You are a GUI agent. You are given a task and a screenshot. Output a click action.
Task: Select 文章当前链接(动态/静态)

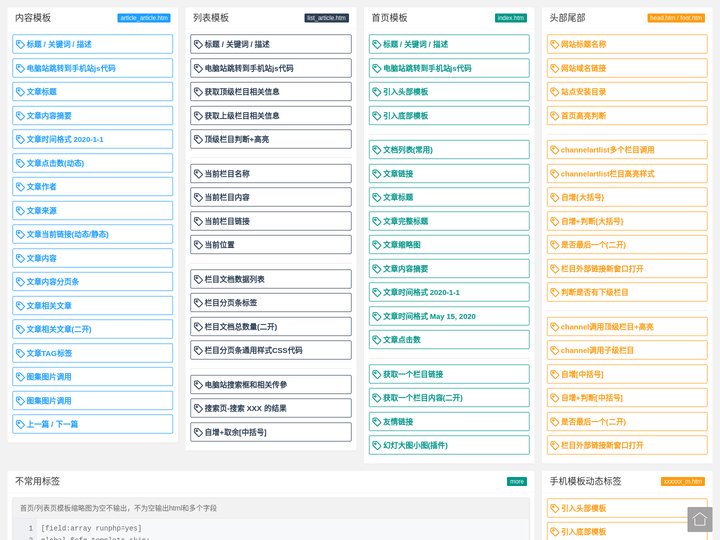[x=93, y=234]
